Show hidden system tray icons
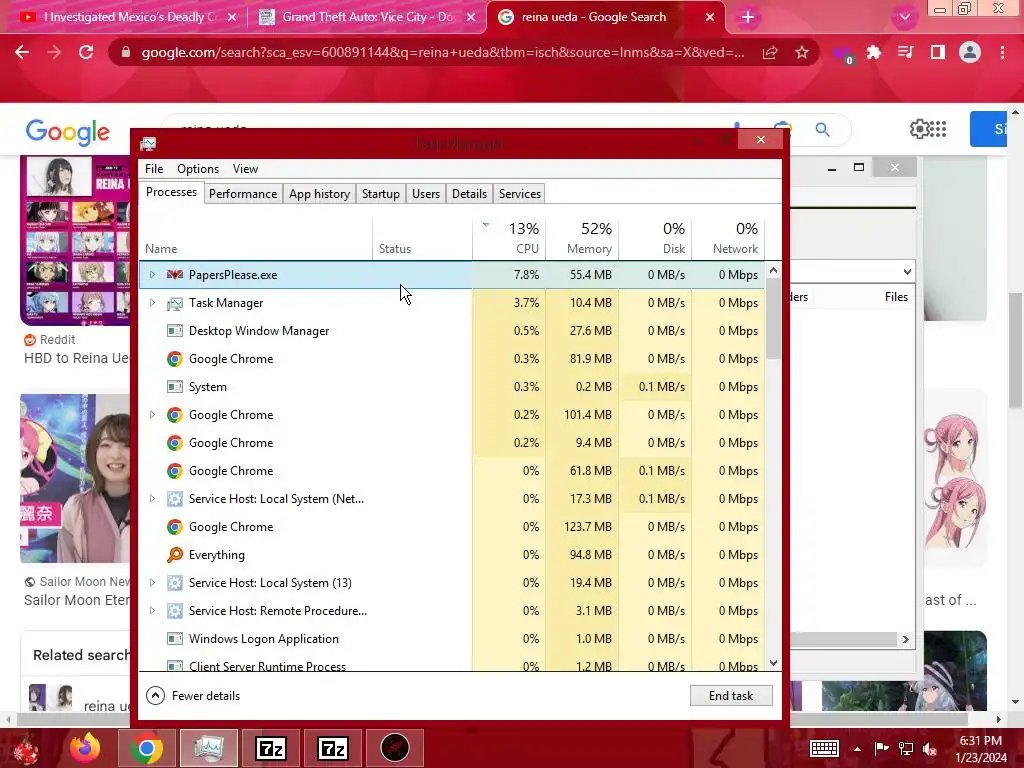Image resolution: width=1024 pixels, height=768 pixels. coord(857,749)
